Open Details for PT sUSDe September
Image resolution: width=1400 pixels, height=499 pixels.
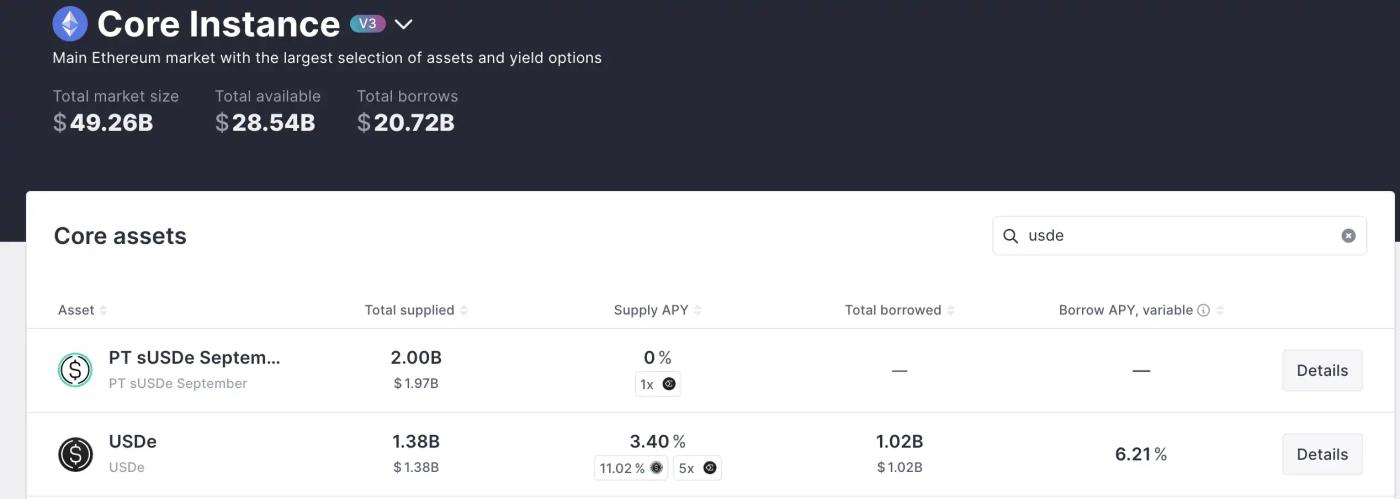[1322, 370]
